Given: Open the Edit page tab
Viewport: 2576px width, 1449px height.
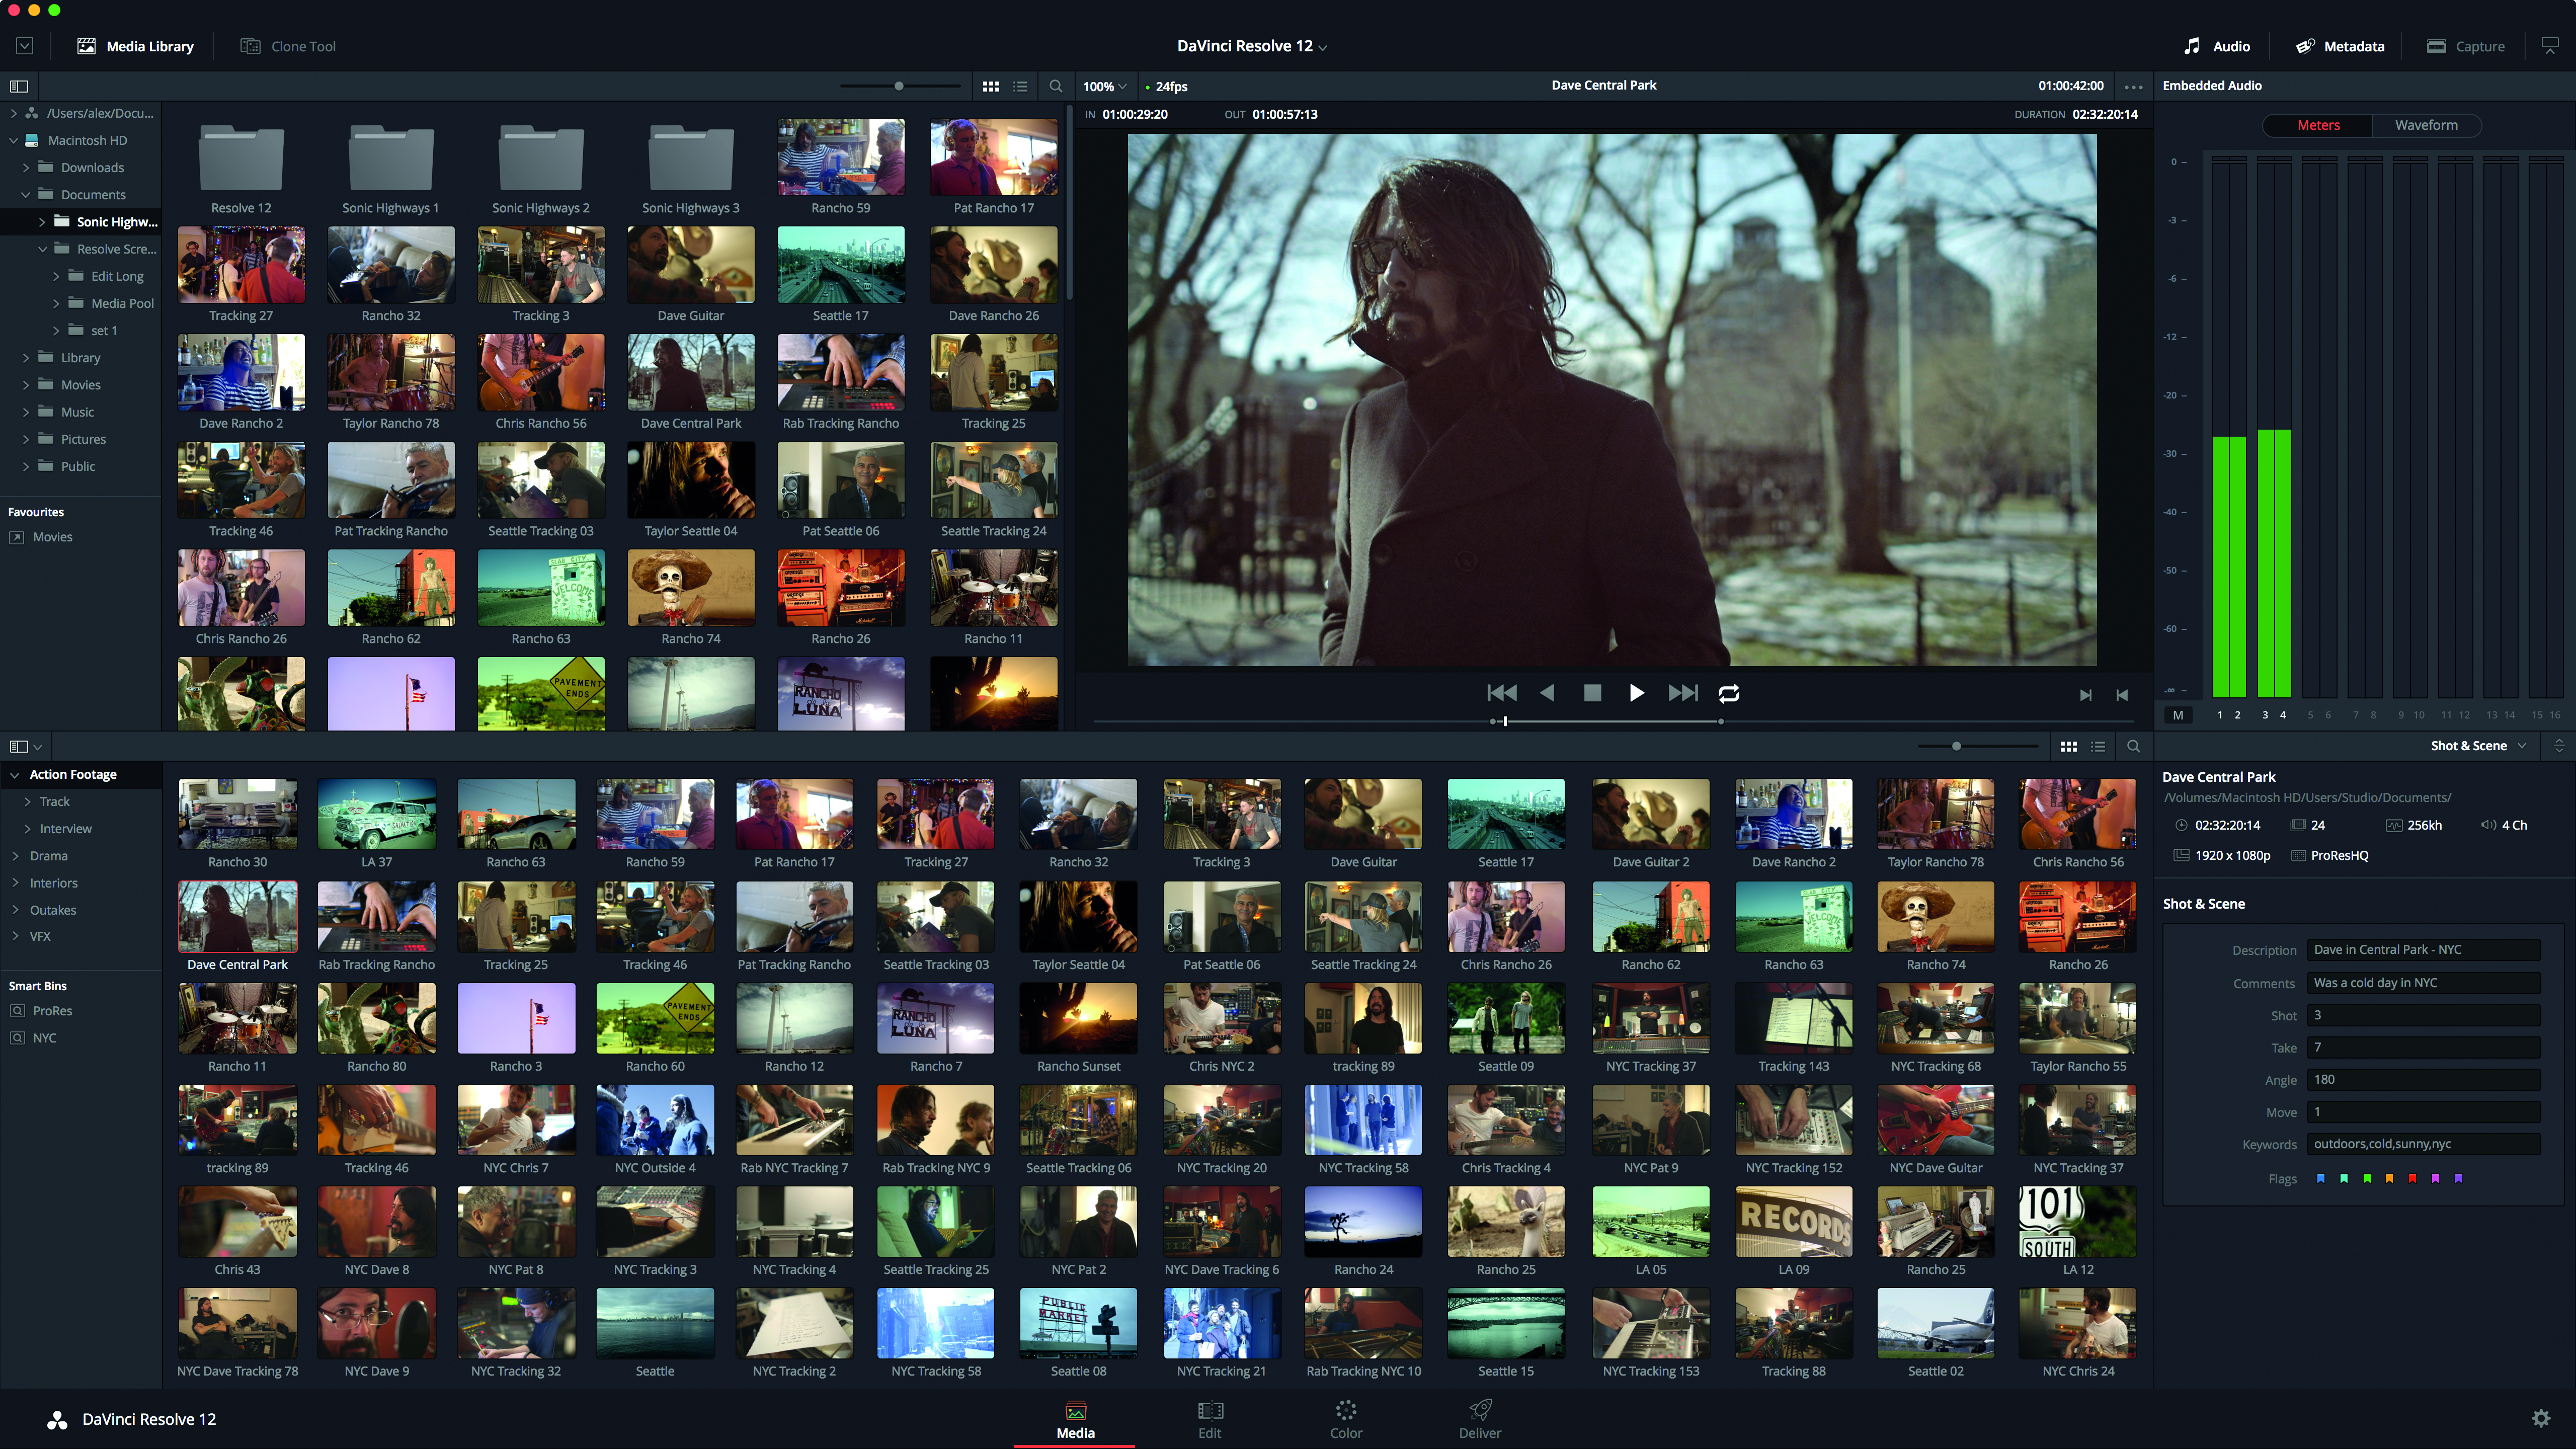Looking at the screenshot, I should tap(1209, 1419).
